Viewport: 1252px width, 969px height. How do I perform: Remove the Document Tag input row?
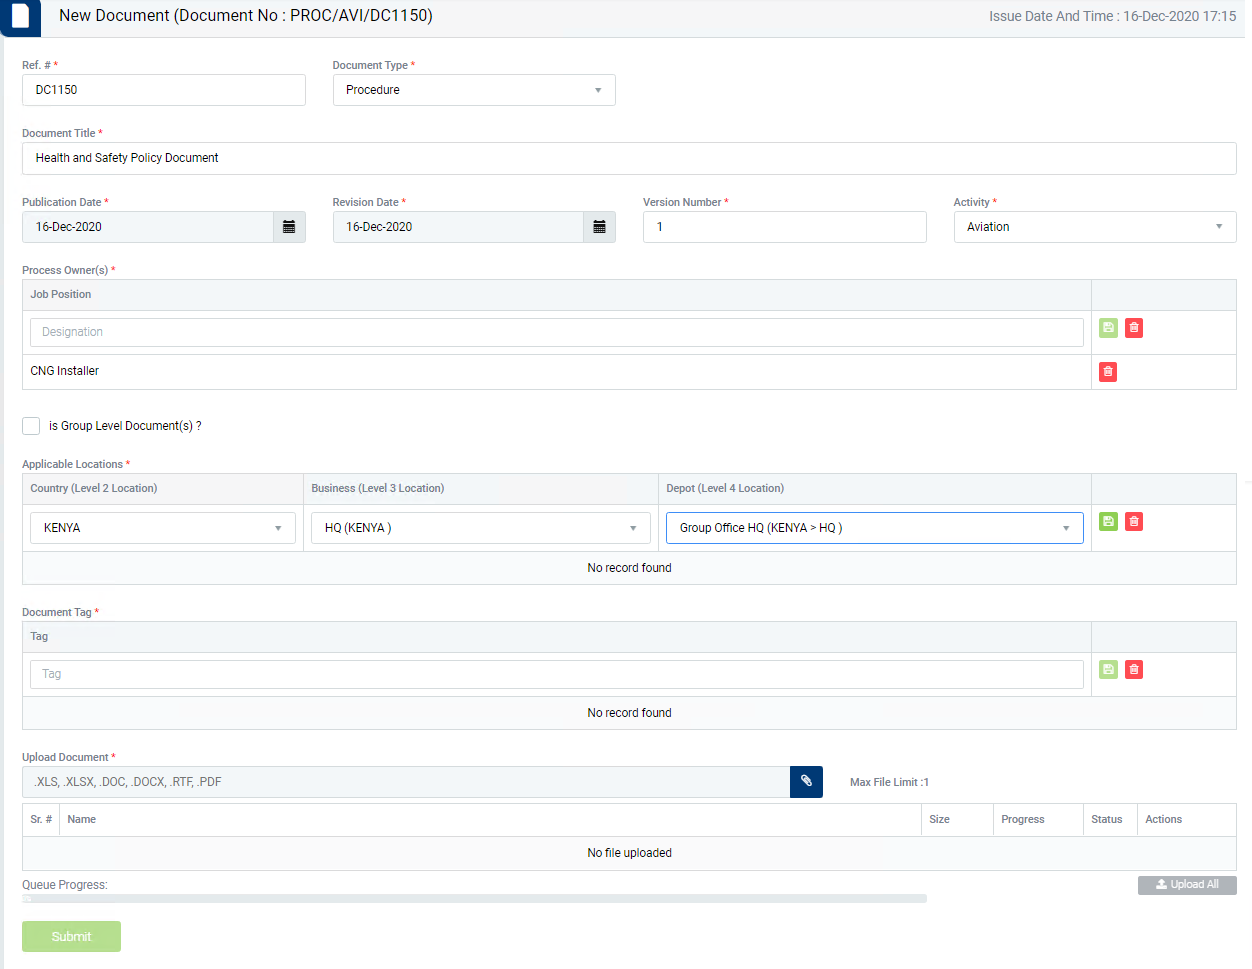1134,670
